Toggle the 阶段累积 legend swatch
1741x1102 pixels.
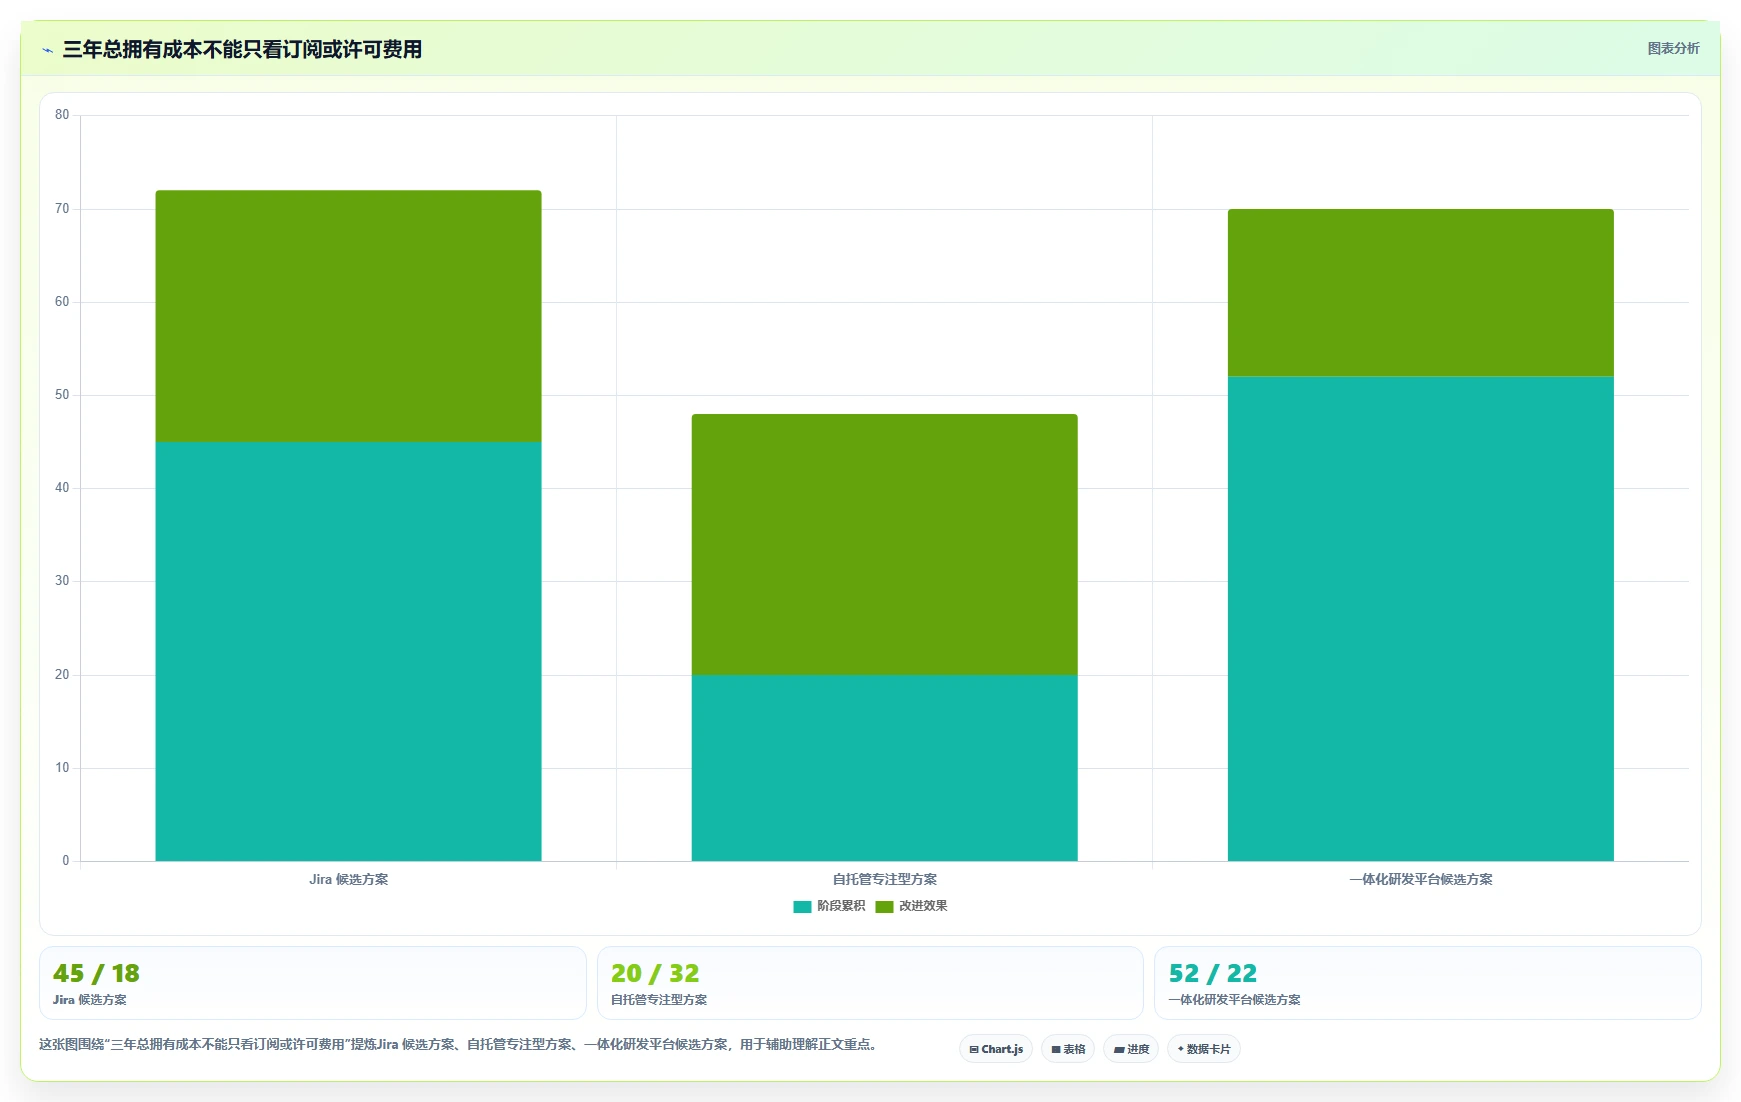pos(802,907)
